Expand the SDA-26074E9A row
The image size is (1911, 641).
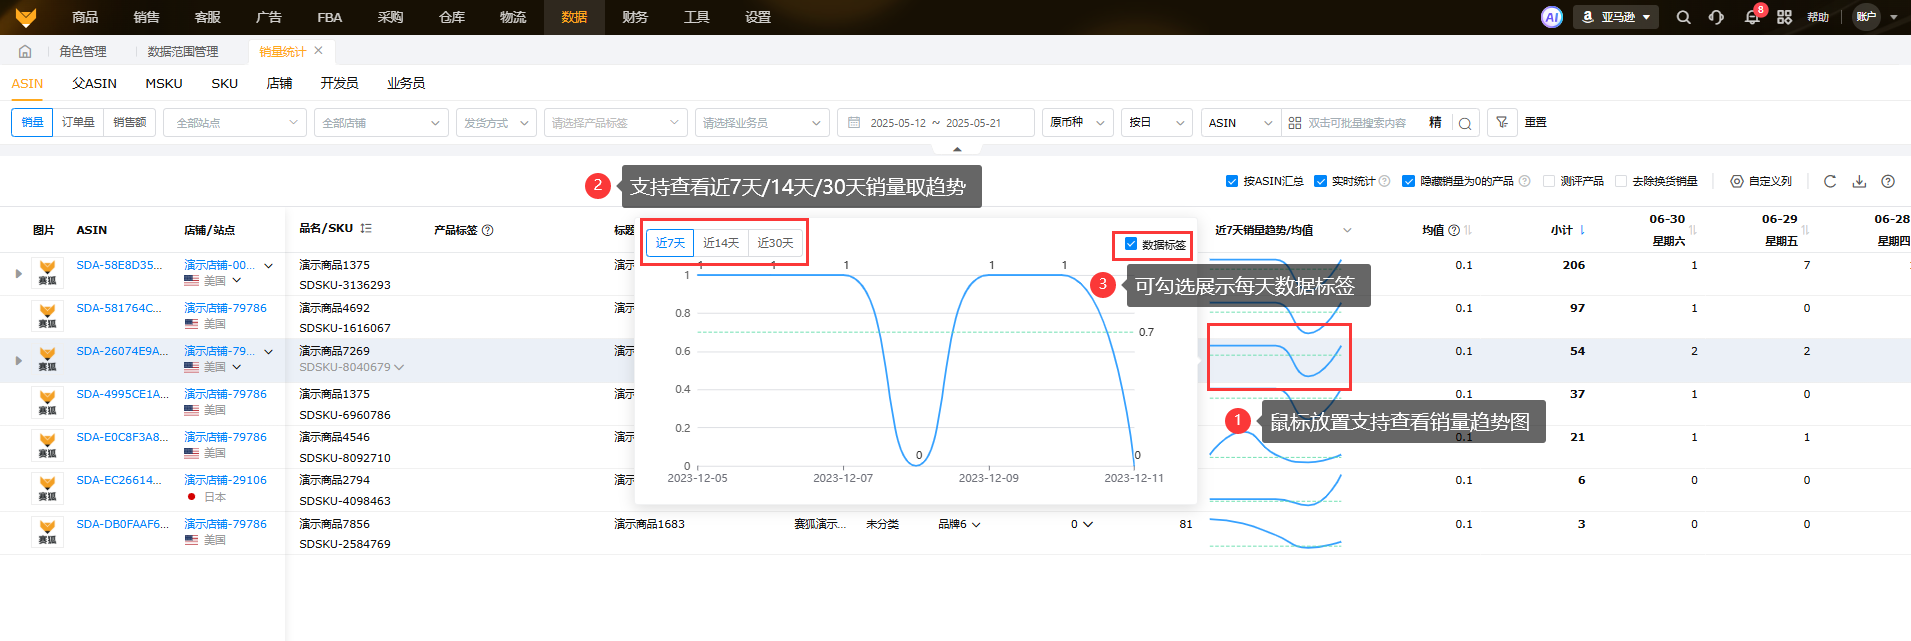(18, 360)
